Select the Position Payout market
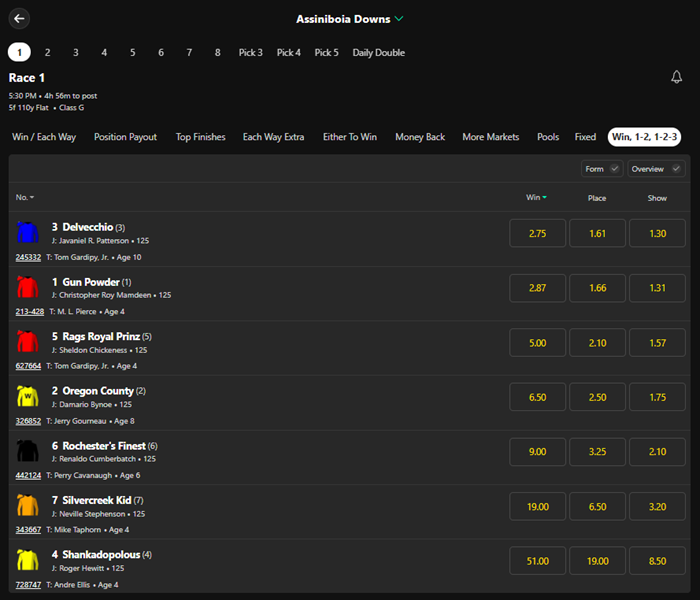The image size is (700, 600). [125, 137]
